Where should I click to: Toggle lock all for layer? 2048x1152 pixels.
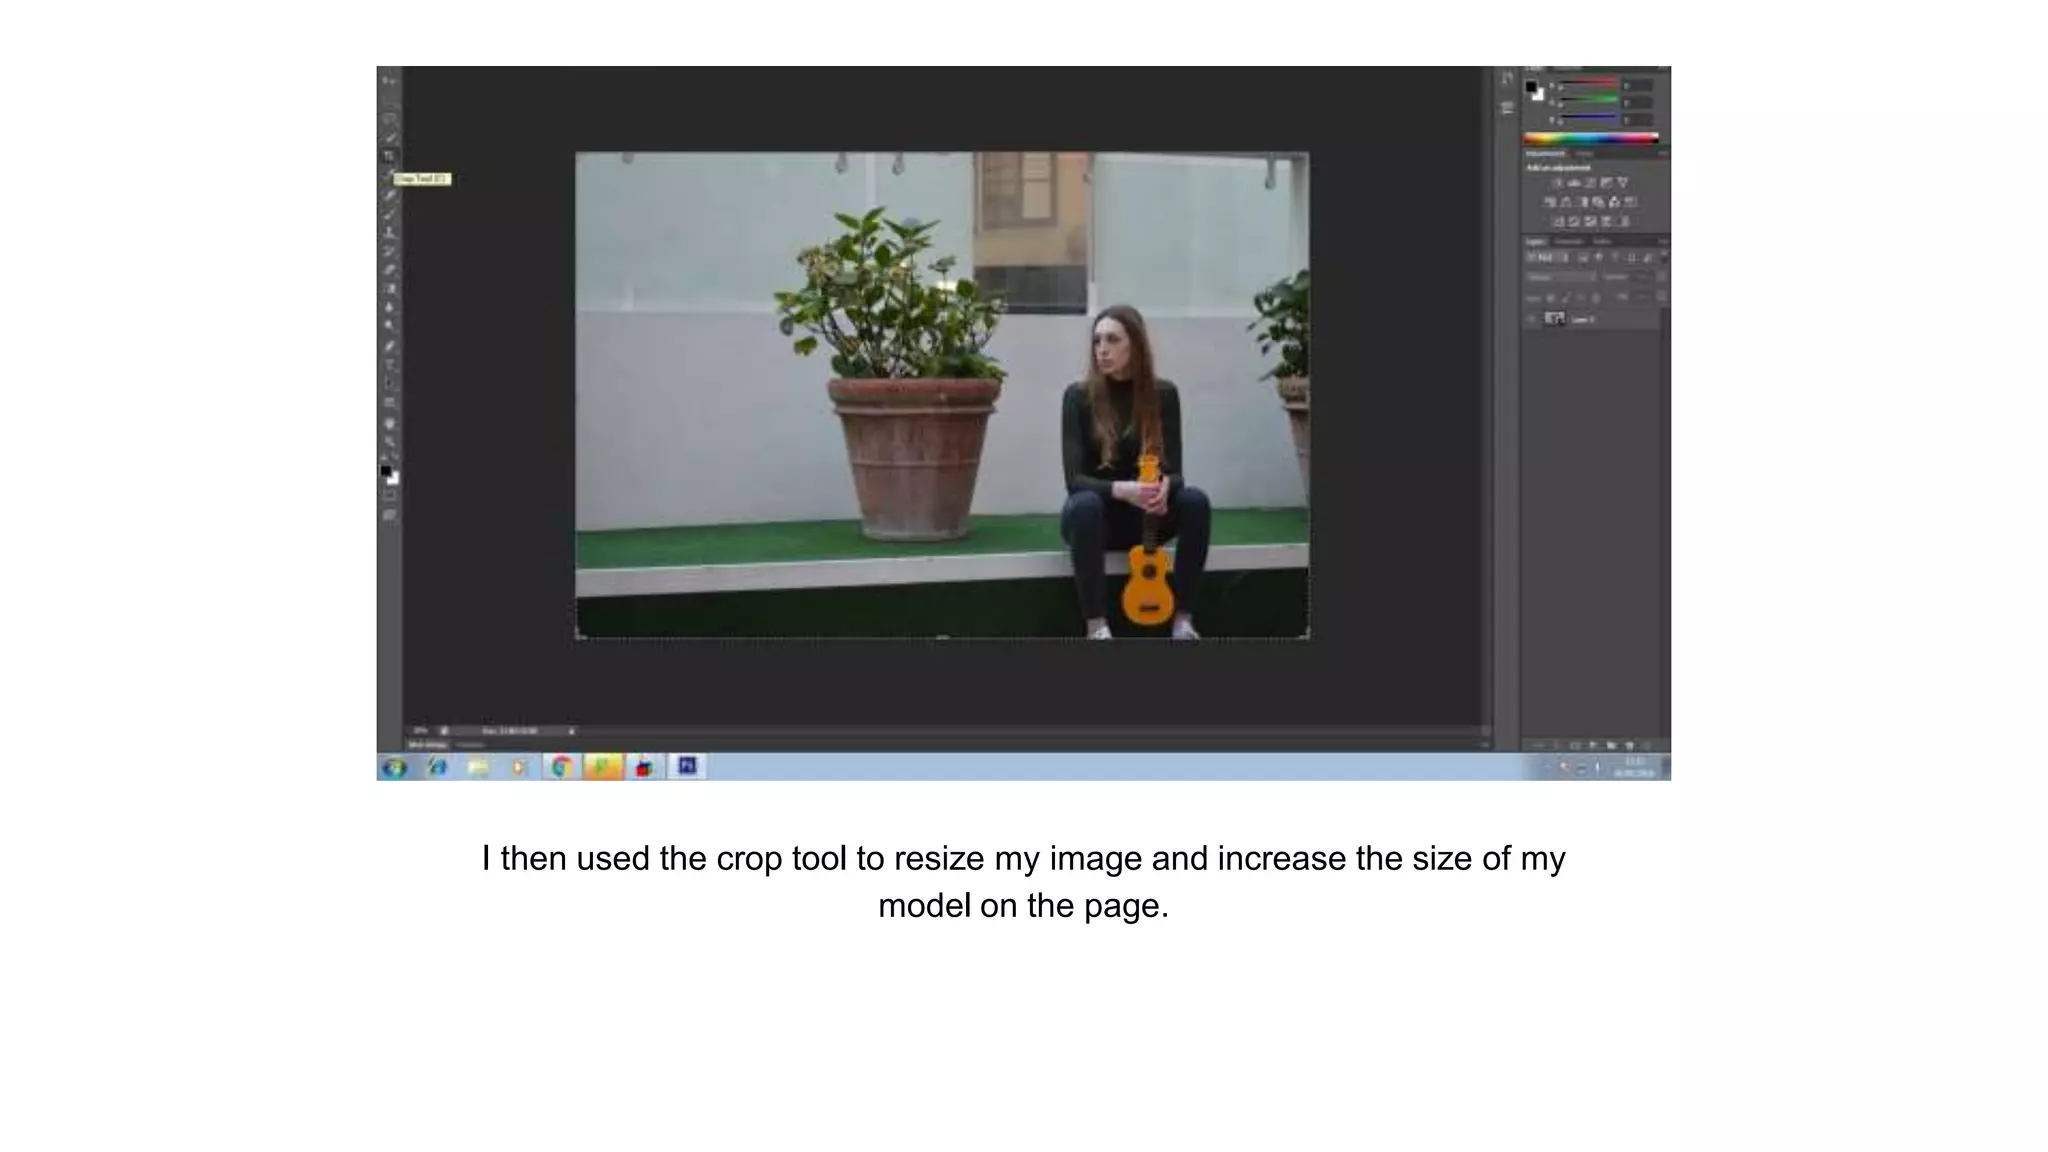click(x=1595, y=298)
